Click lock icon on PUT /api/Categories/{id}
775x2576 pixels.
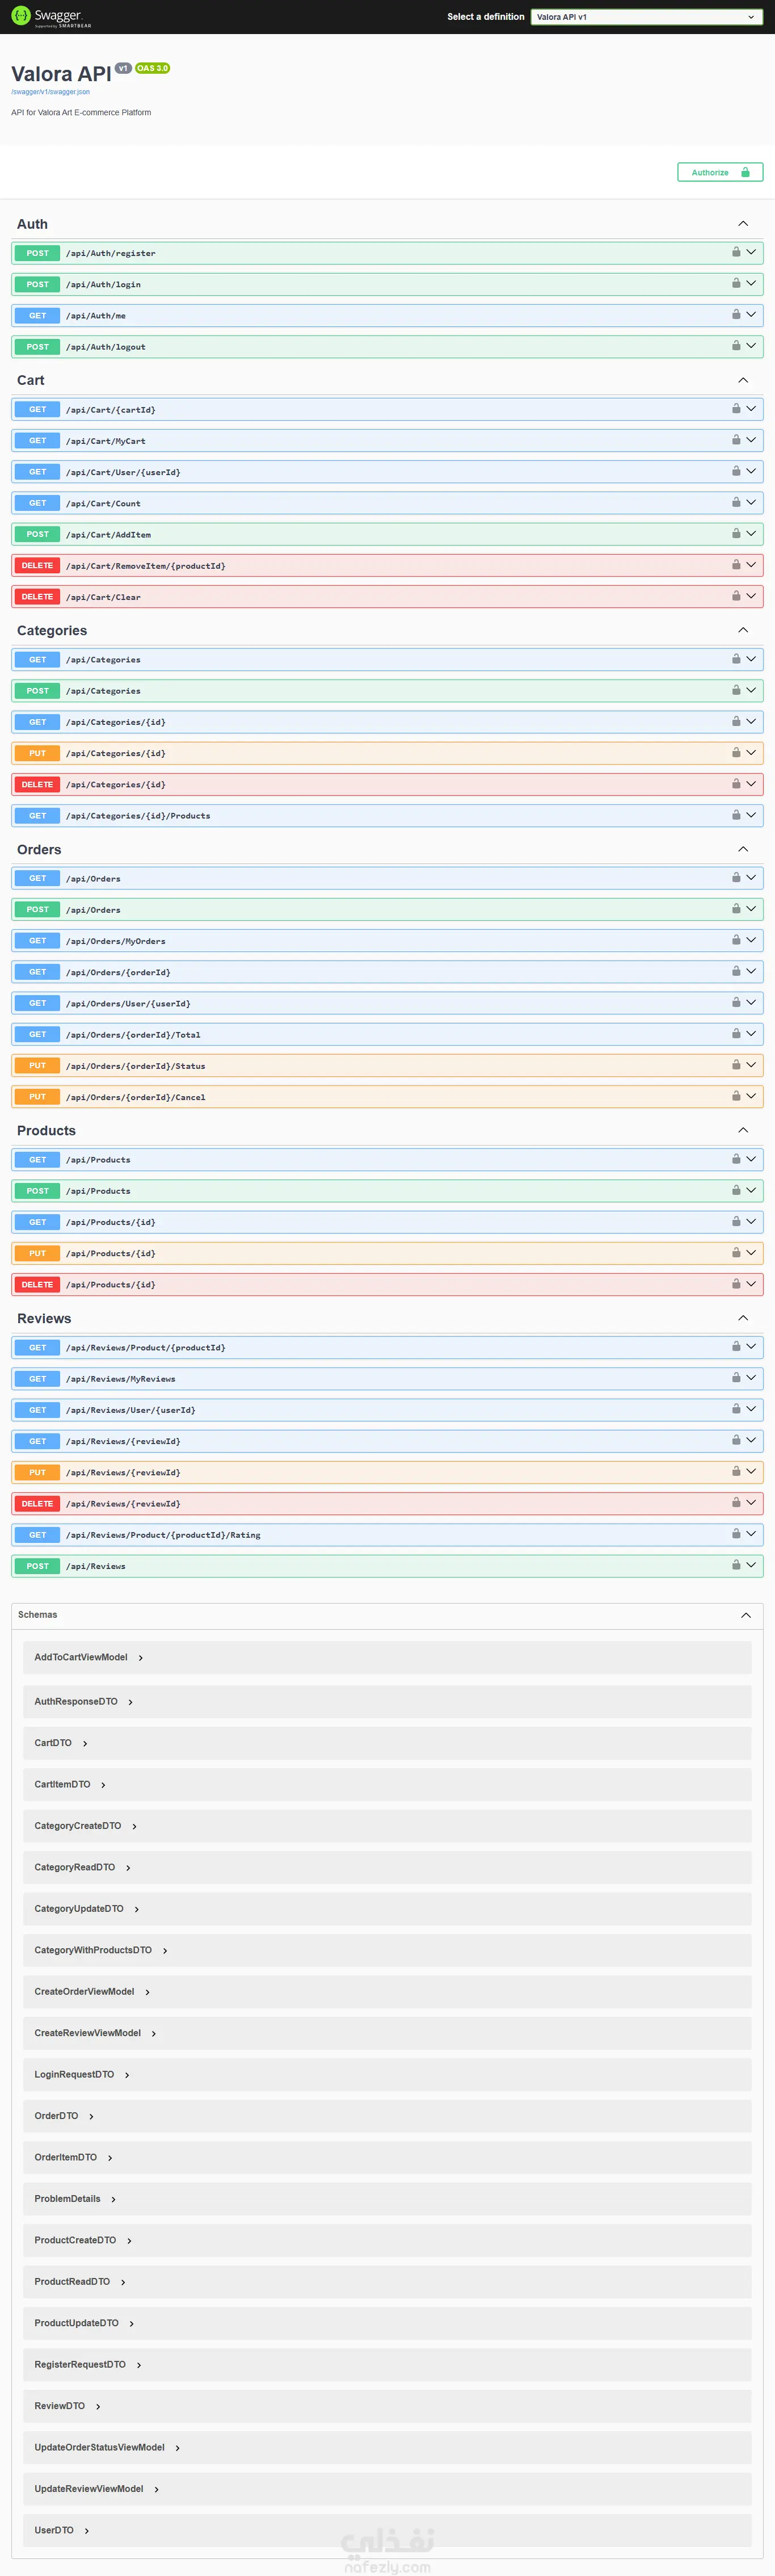click(736, 752)
